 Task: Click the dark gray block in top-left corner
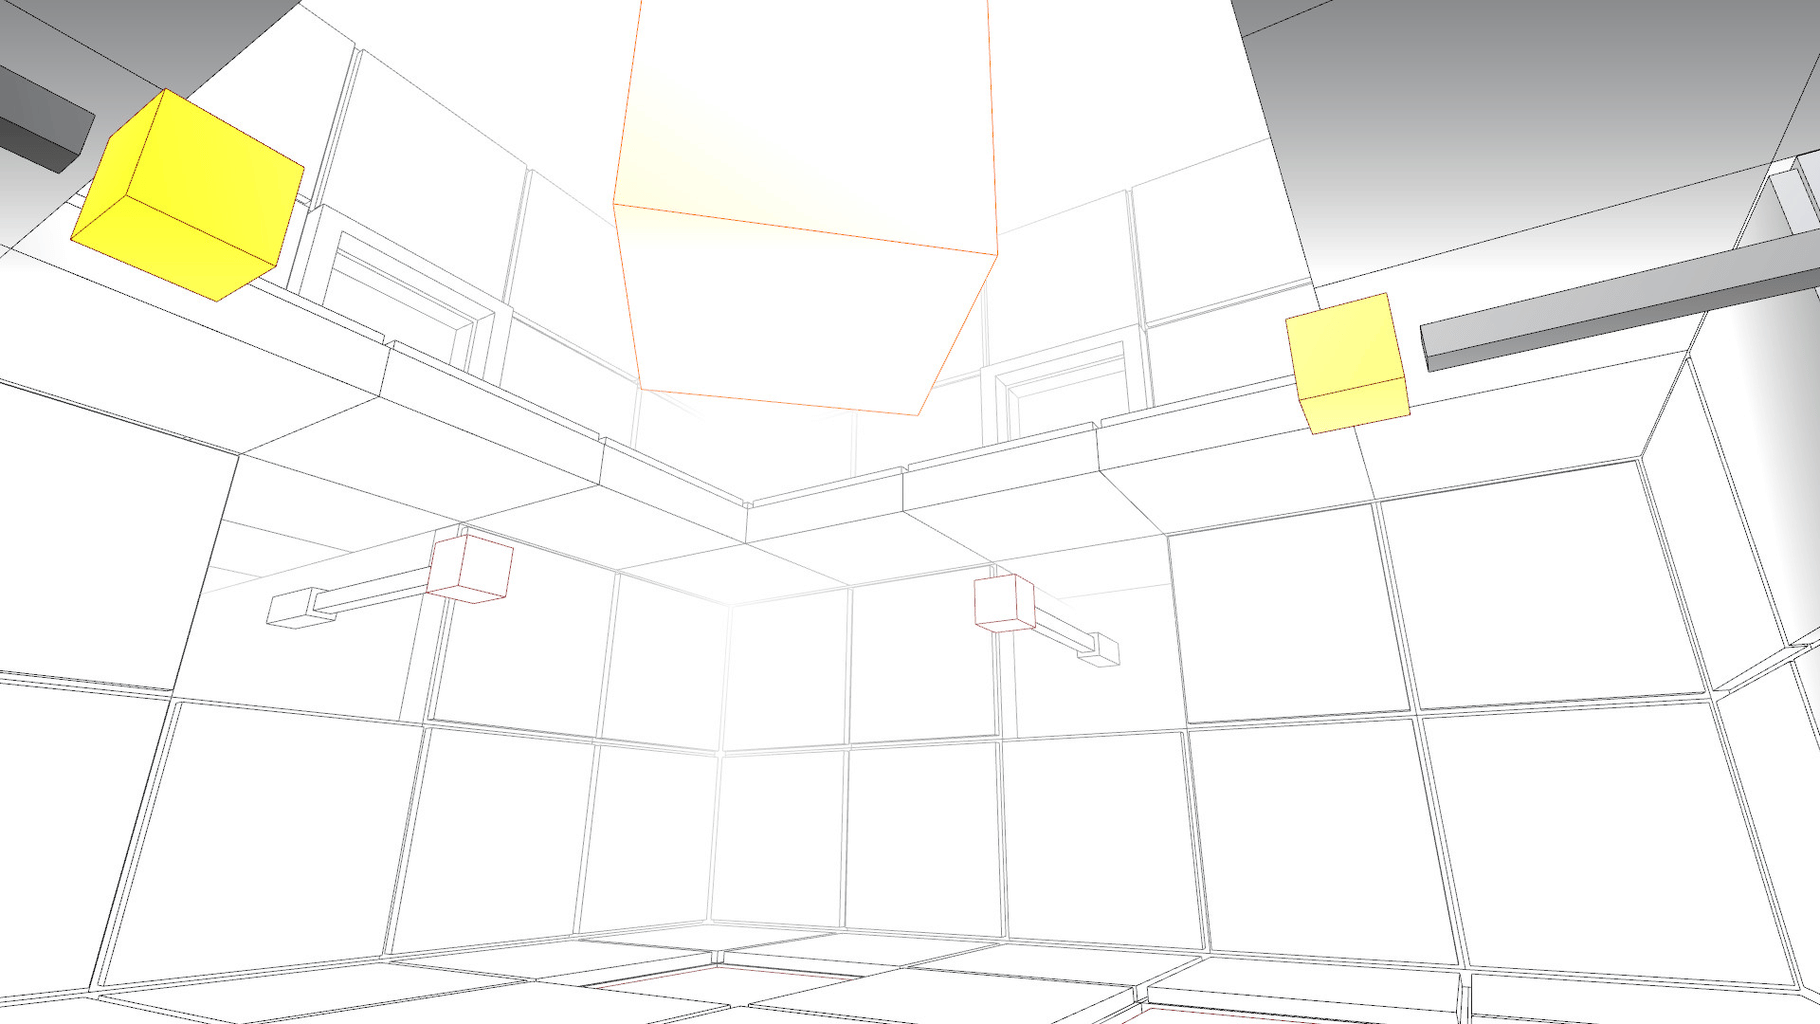[x=42, y=120]
